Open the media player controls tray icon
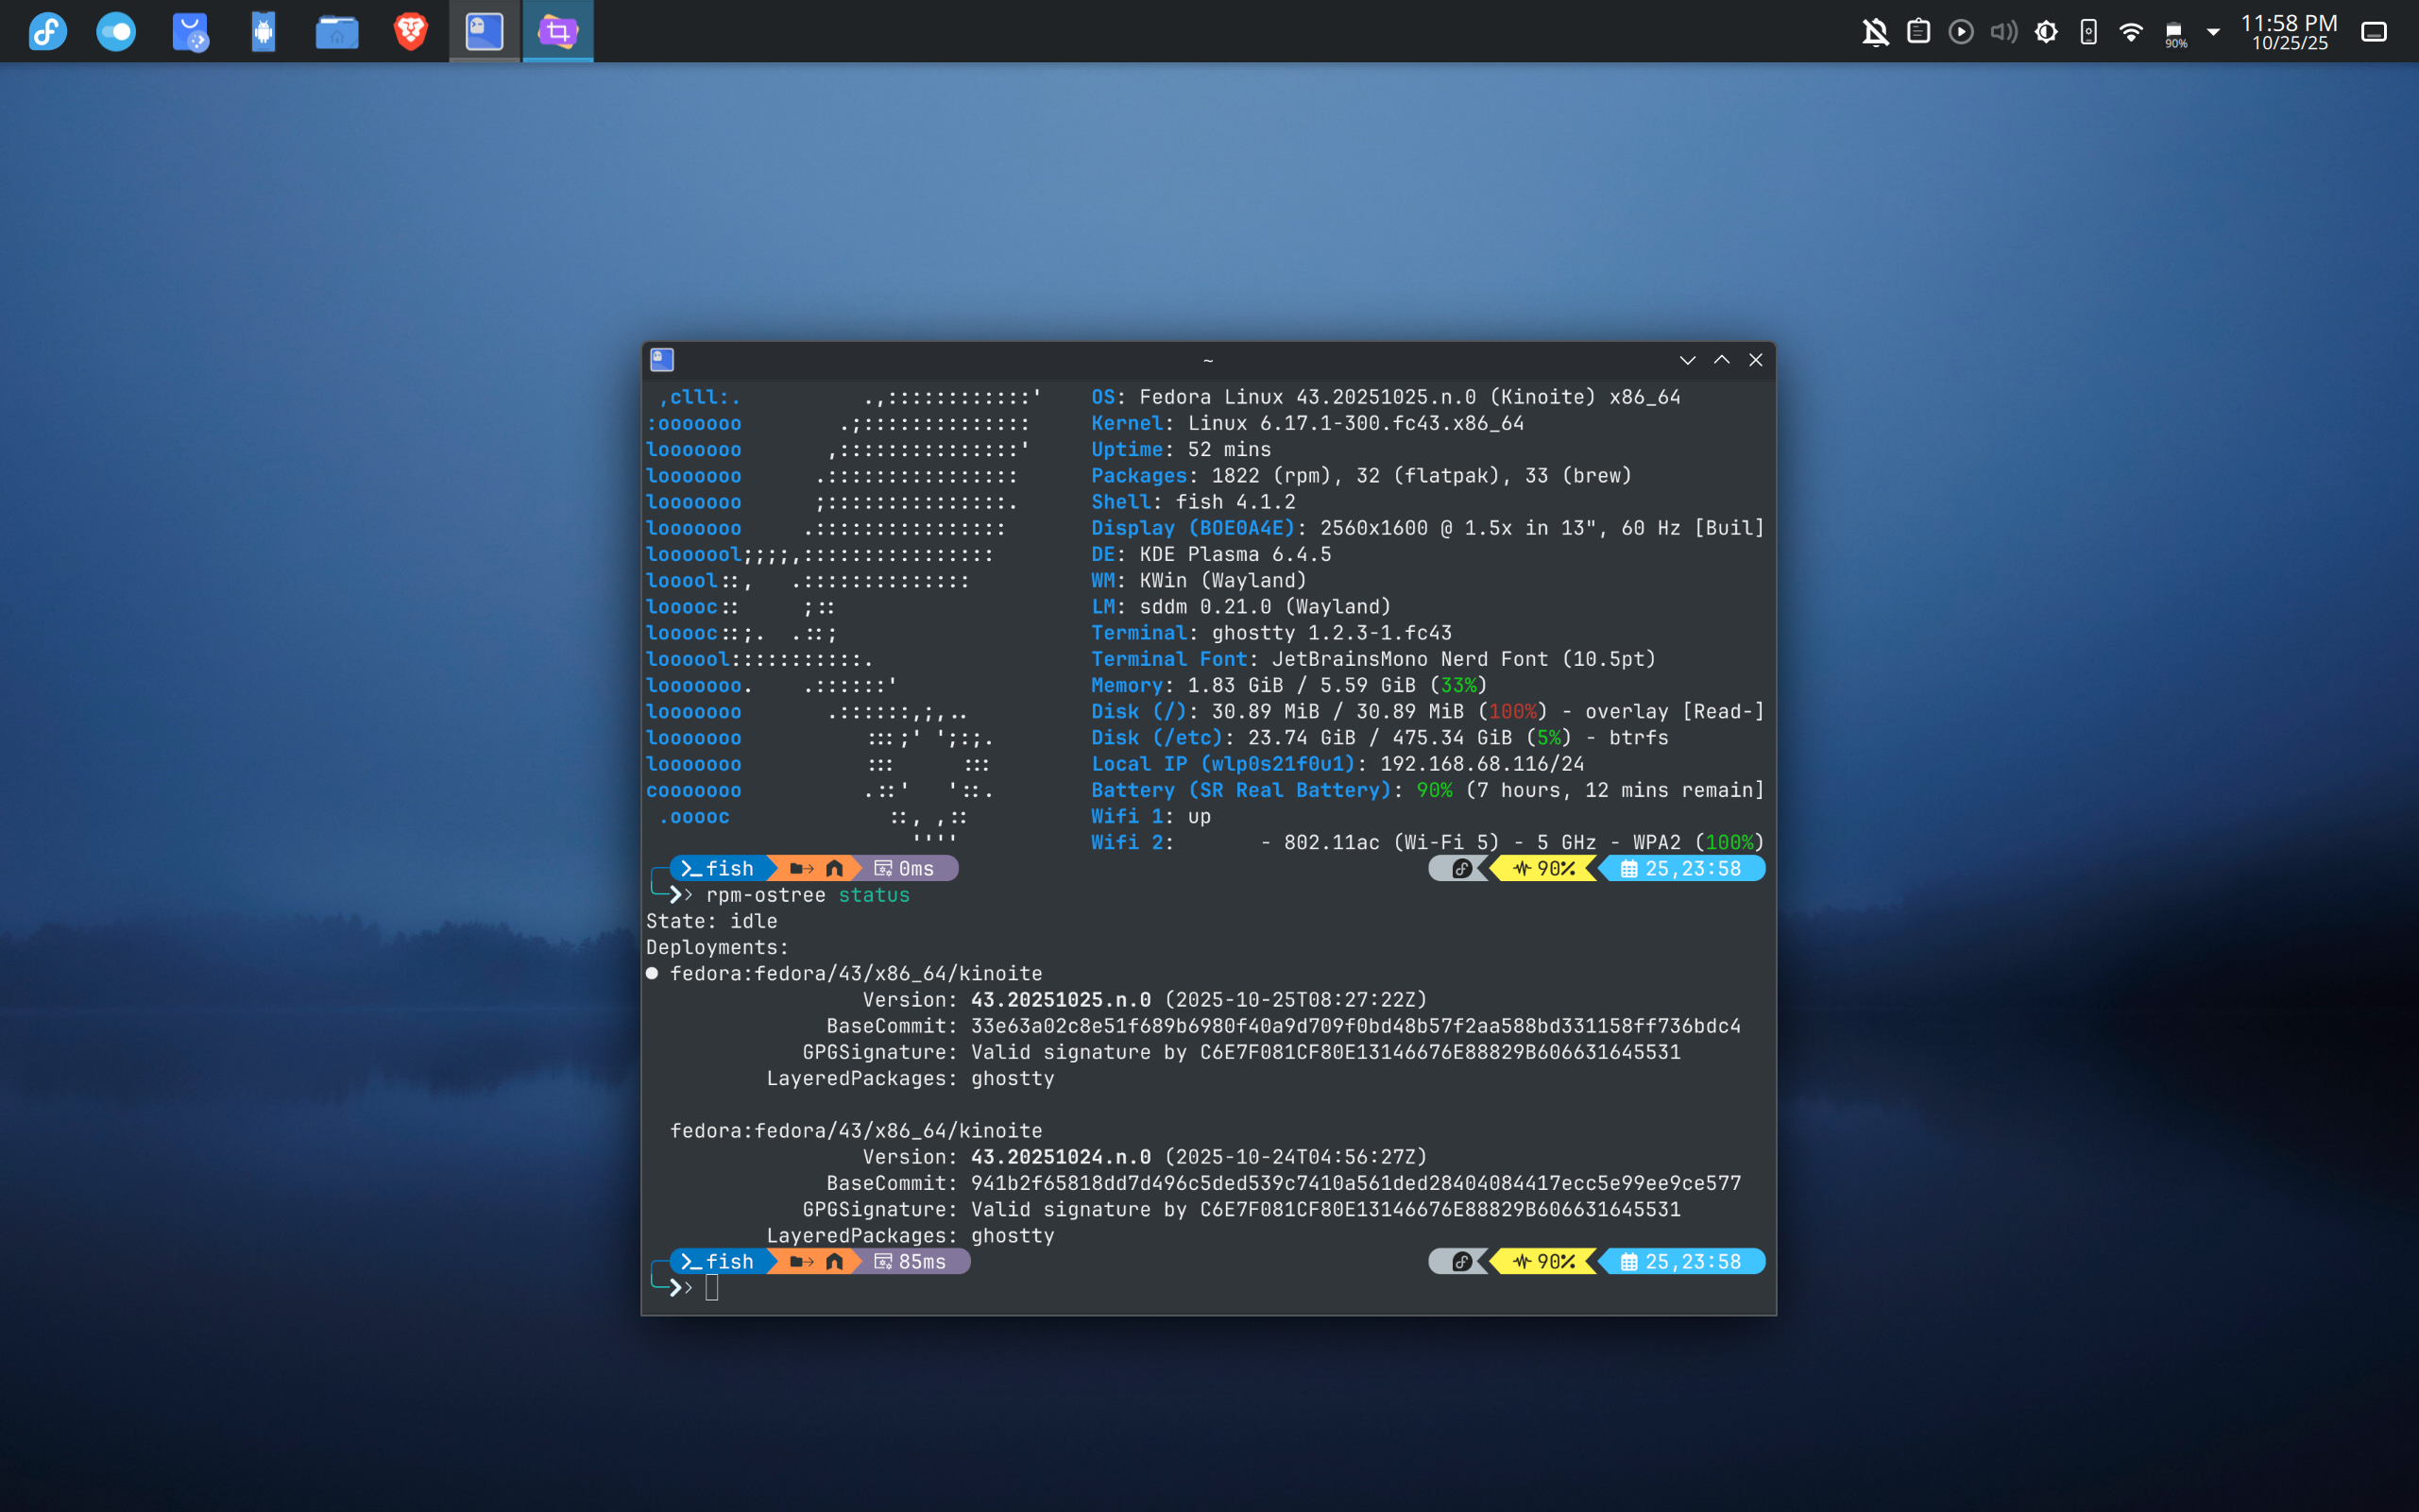This screenshot has width=2419, height=1512. (1961, 31)
